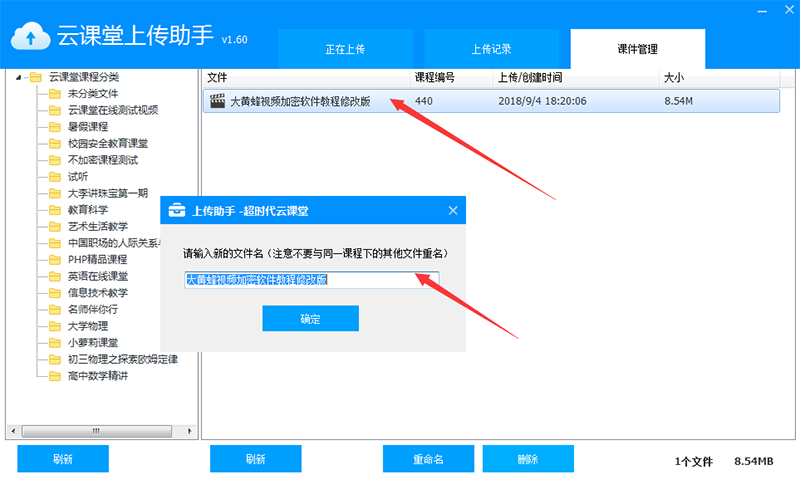This screenshot has width=800, height=489.
Task: Click the tree panel scroll left arrow
Action: point(13,431)
